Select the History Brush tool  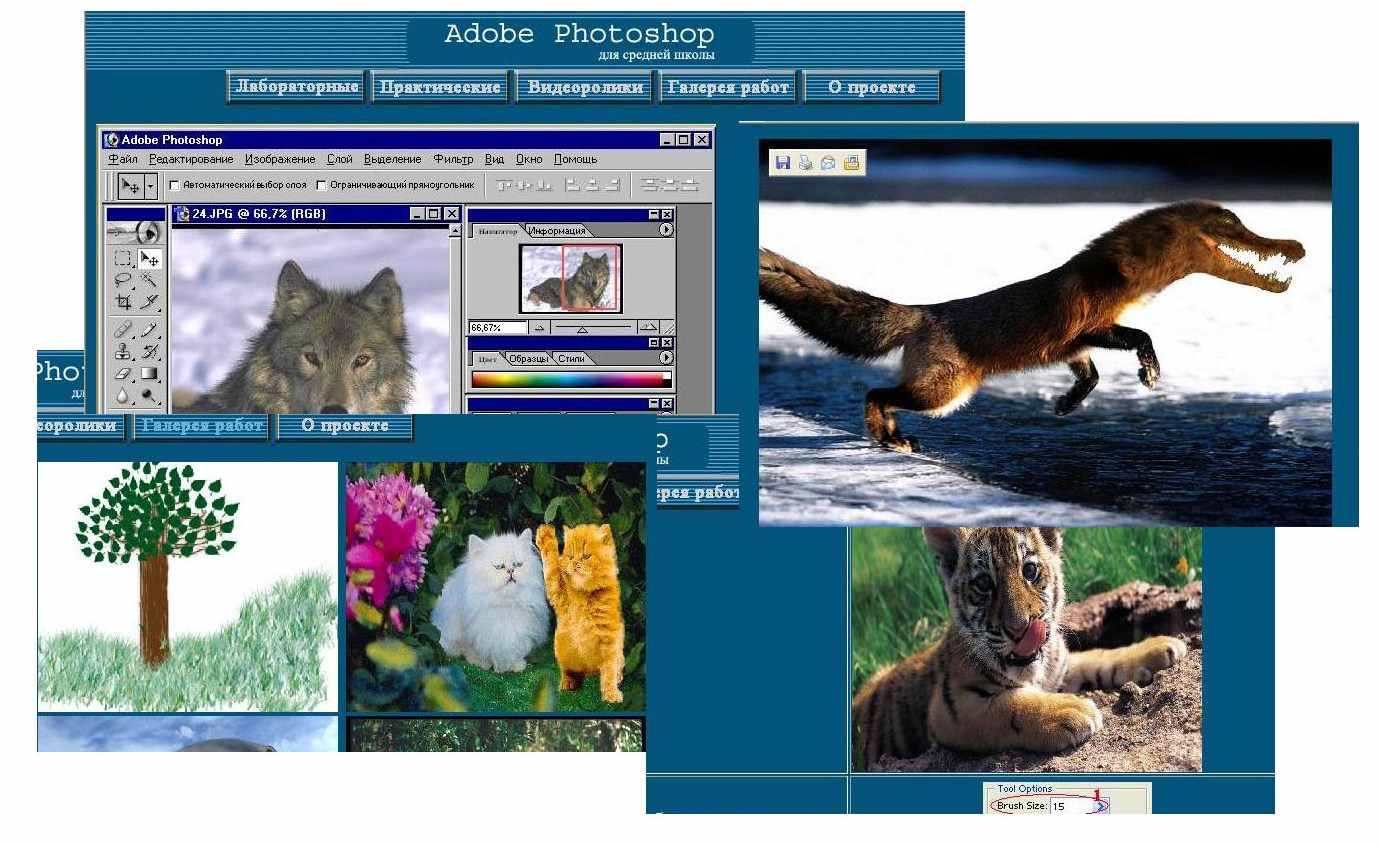coord(149,351)
